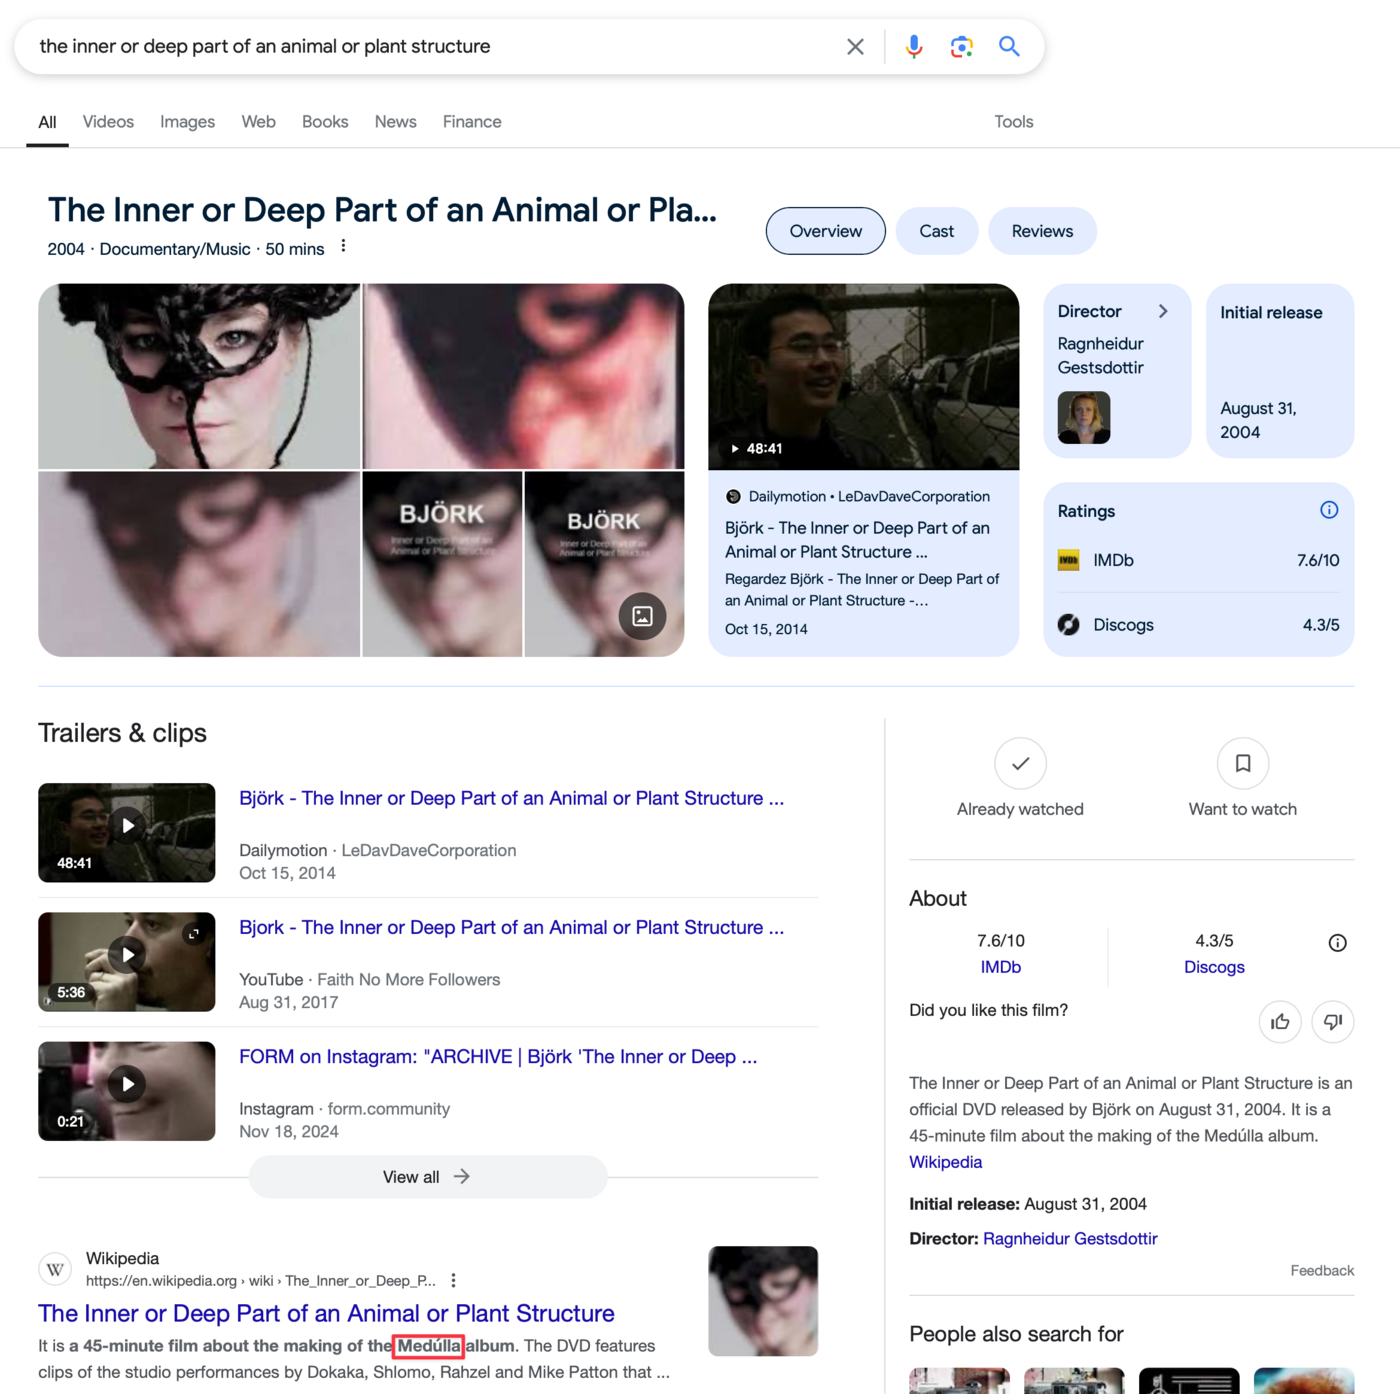Screen dimensions: 1400x1394
Task: Open the Tools menu
Action: 1013,122
